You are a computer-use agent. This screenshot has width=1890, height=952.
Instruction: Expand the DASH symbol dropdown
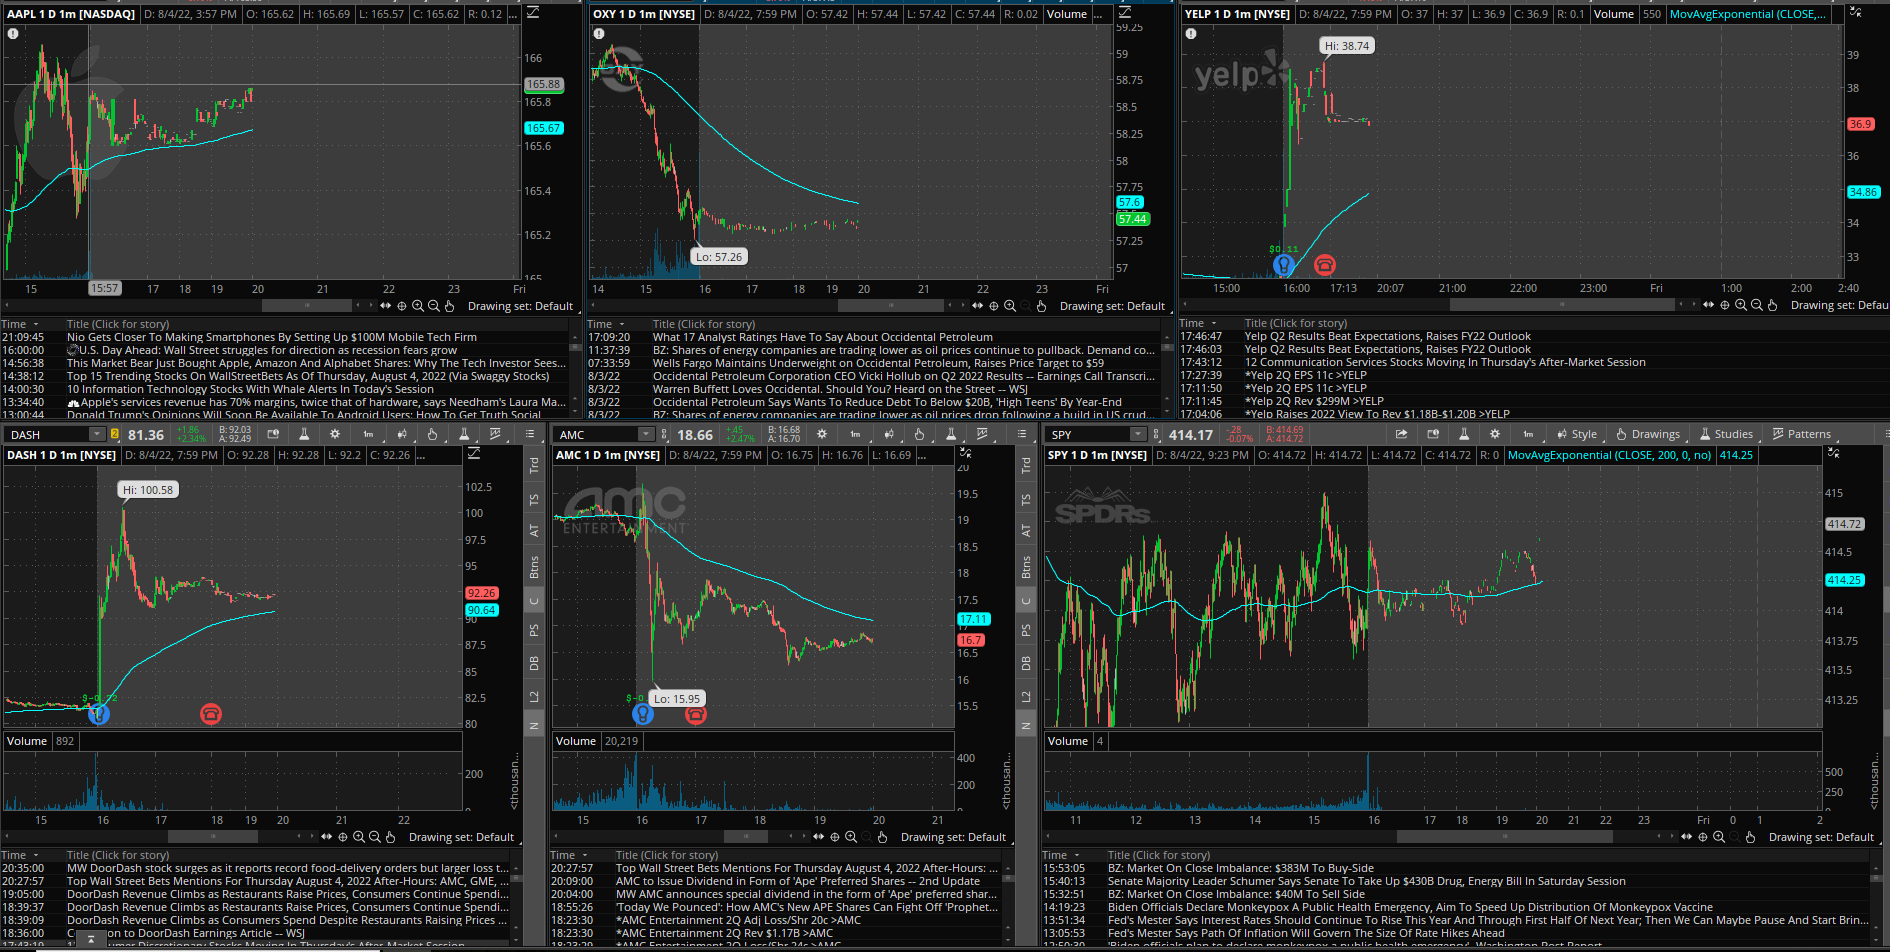point(96,434)
